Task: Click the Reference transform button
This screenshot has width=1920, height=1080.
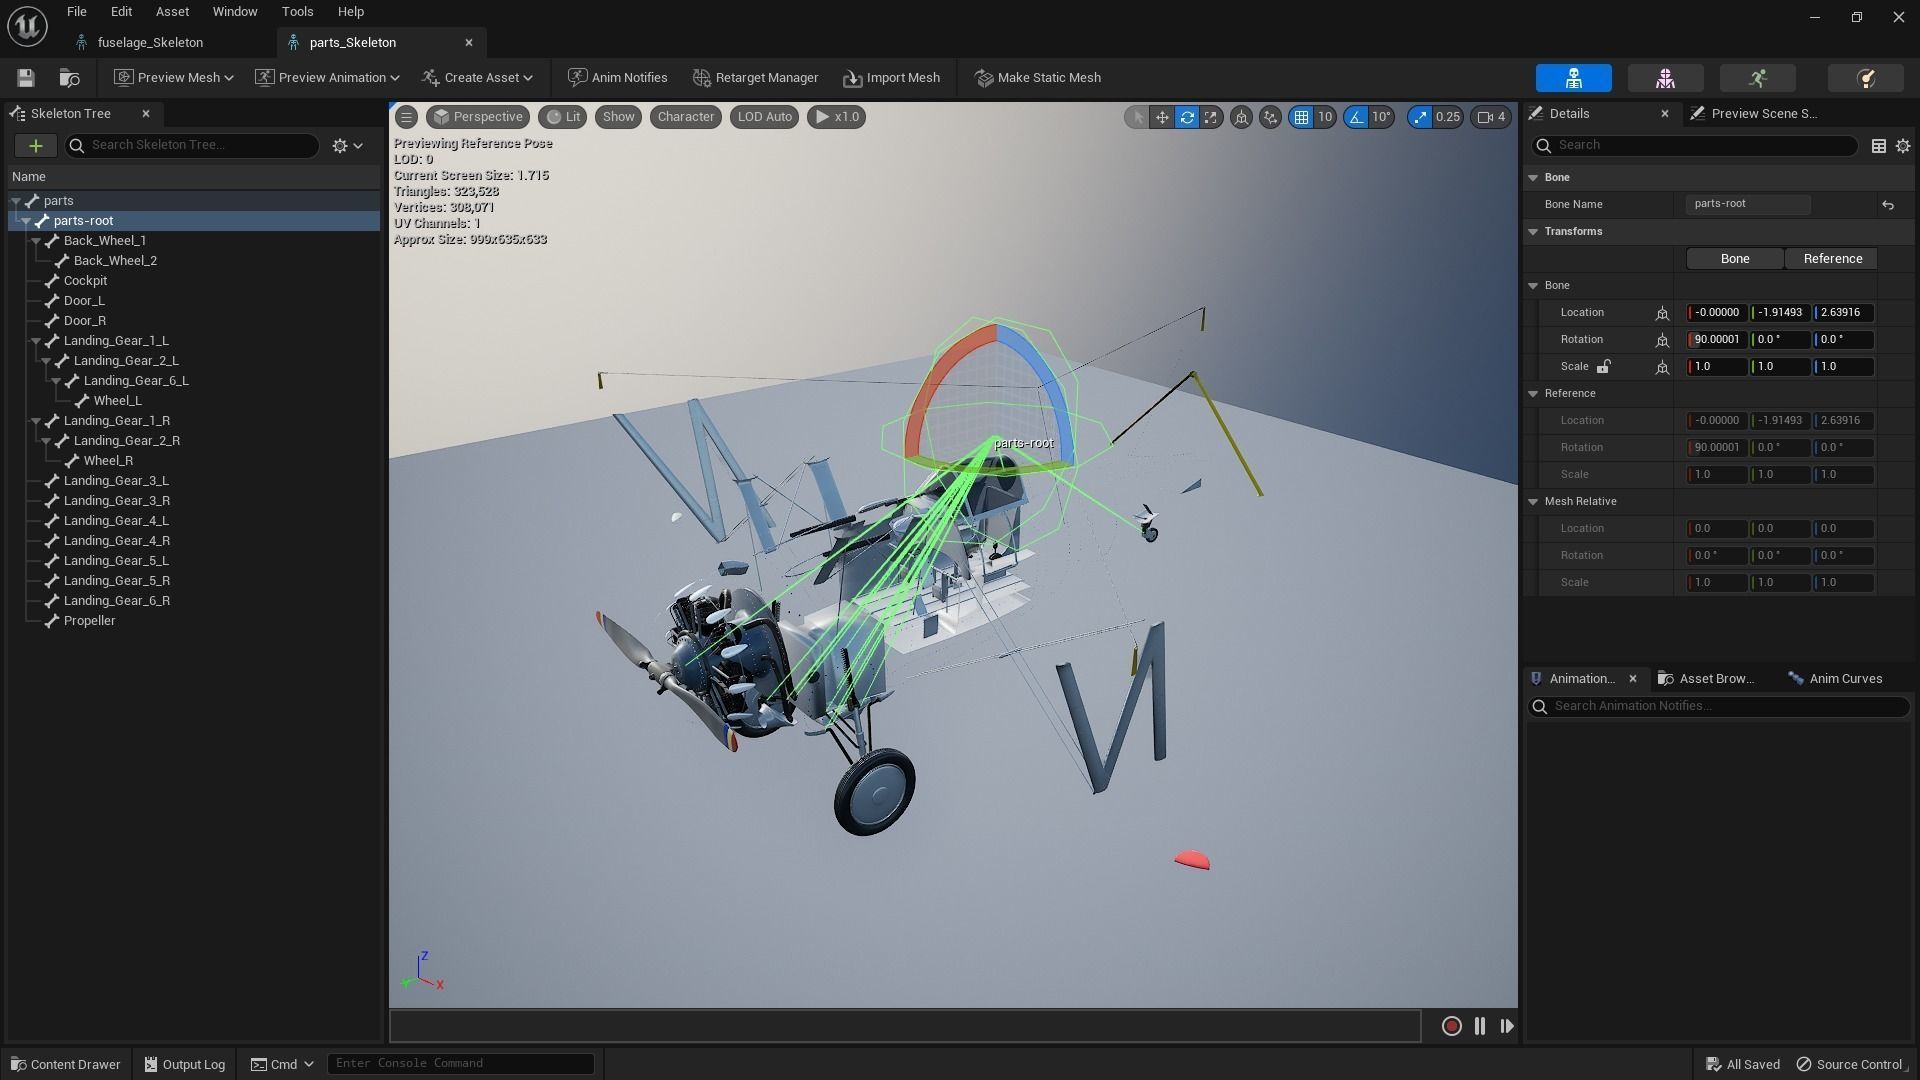Action: click(1832, 259)
